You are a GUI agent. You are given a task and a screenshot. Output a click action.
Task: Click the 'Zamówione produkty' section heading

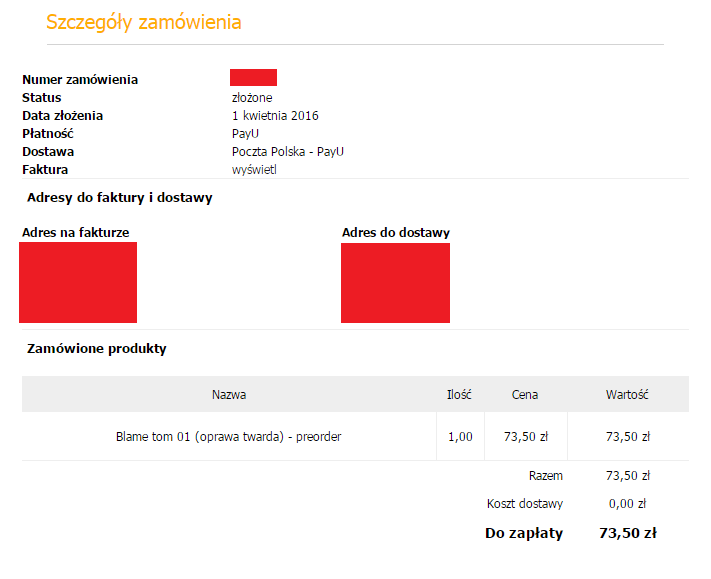tap(96, 348)
